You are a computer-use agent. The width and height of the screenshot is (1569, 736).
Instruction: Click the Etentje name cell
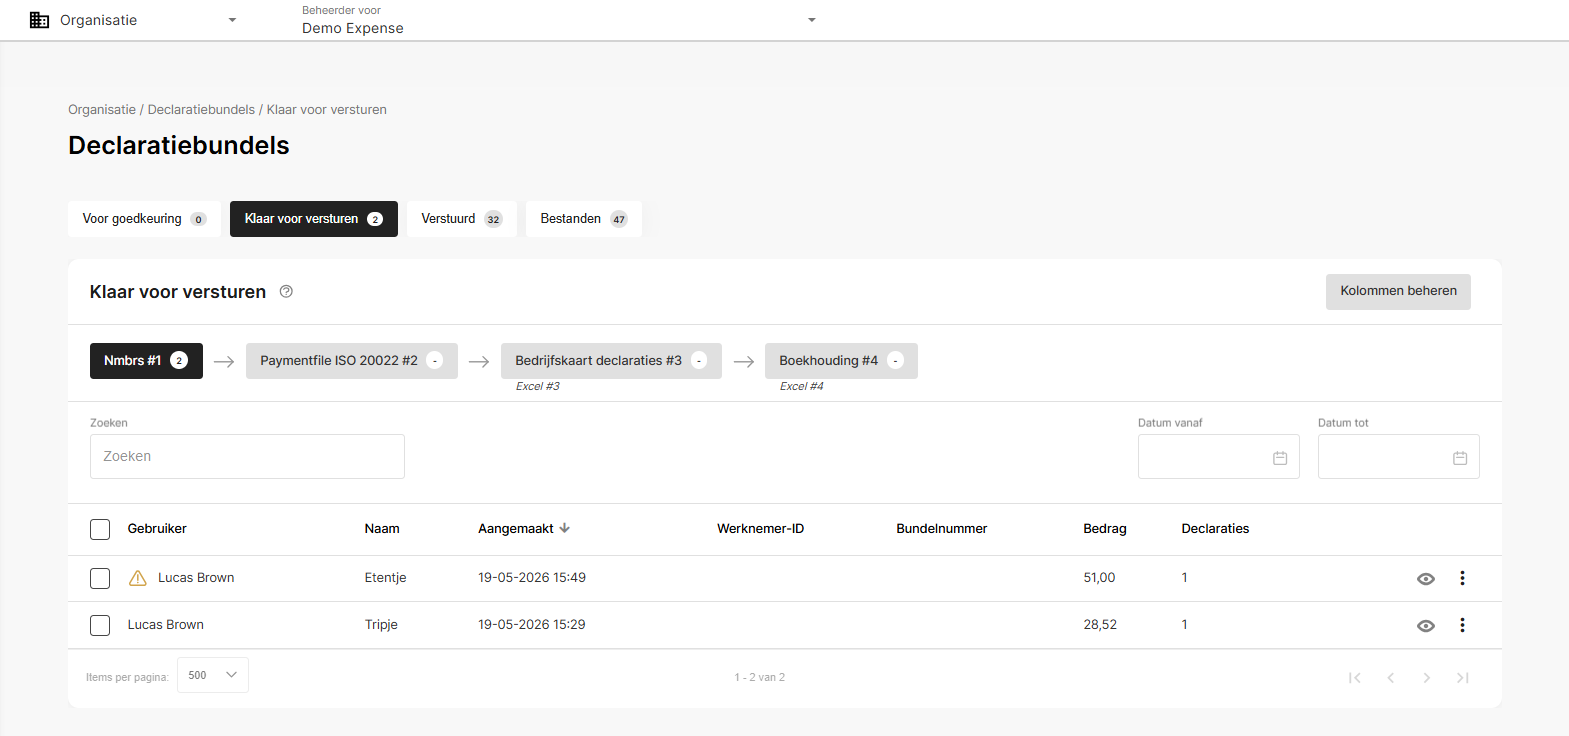[385, 578]
